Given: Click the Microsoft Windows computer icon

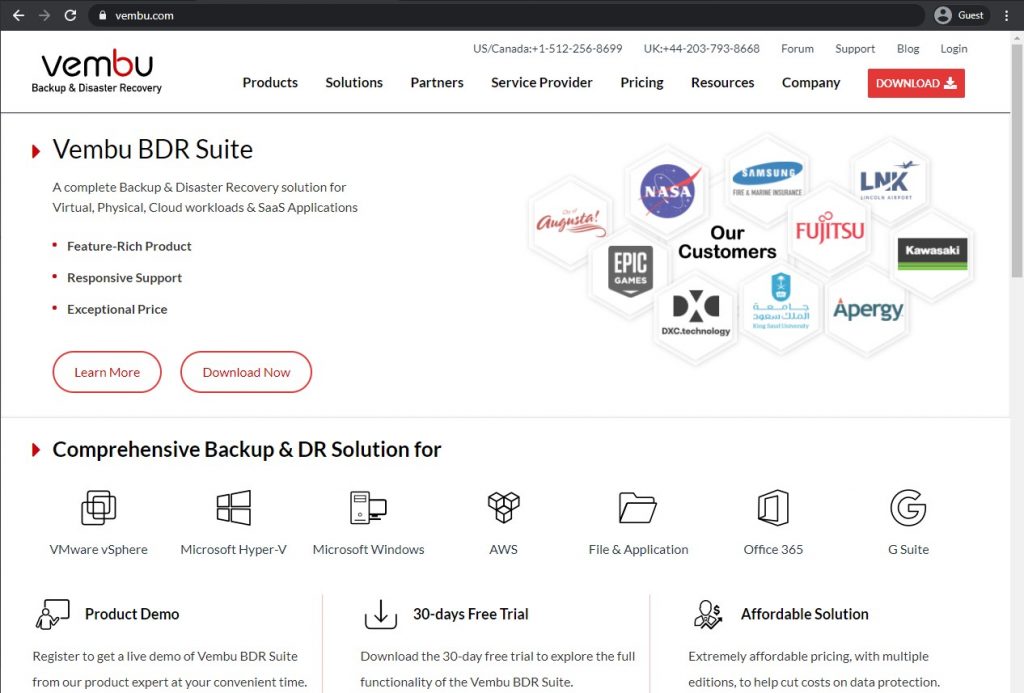Looking at the screenshot, I should pyautogui.click(x=368, y=508).
